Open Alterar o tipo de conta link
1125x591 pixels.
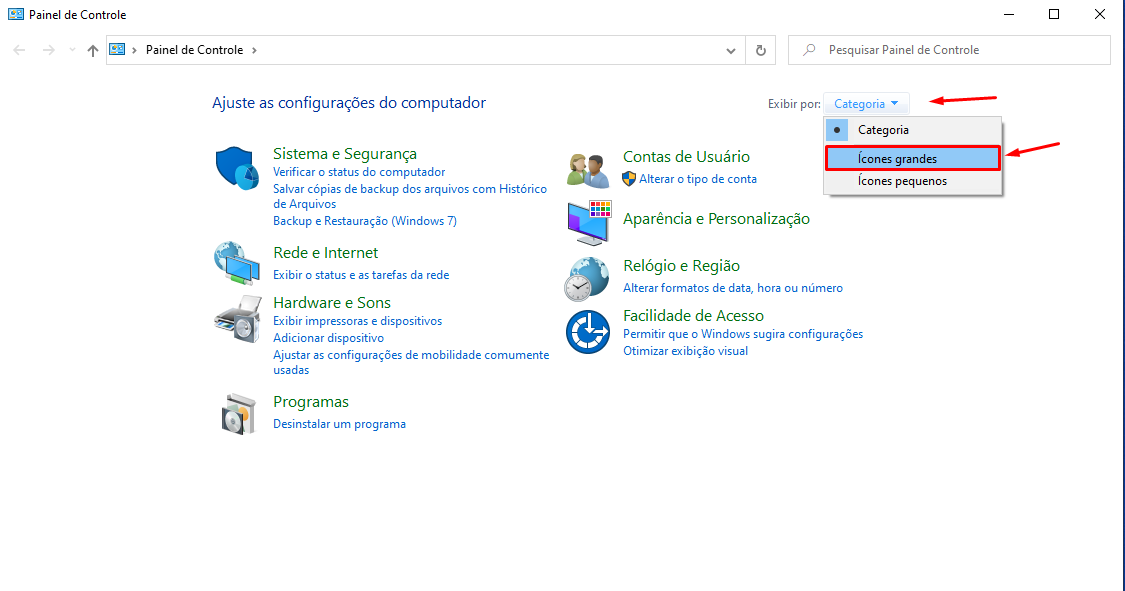point(697,179)
